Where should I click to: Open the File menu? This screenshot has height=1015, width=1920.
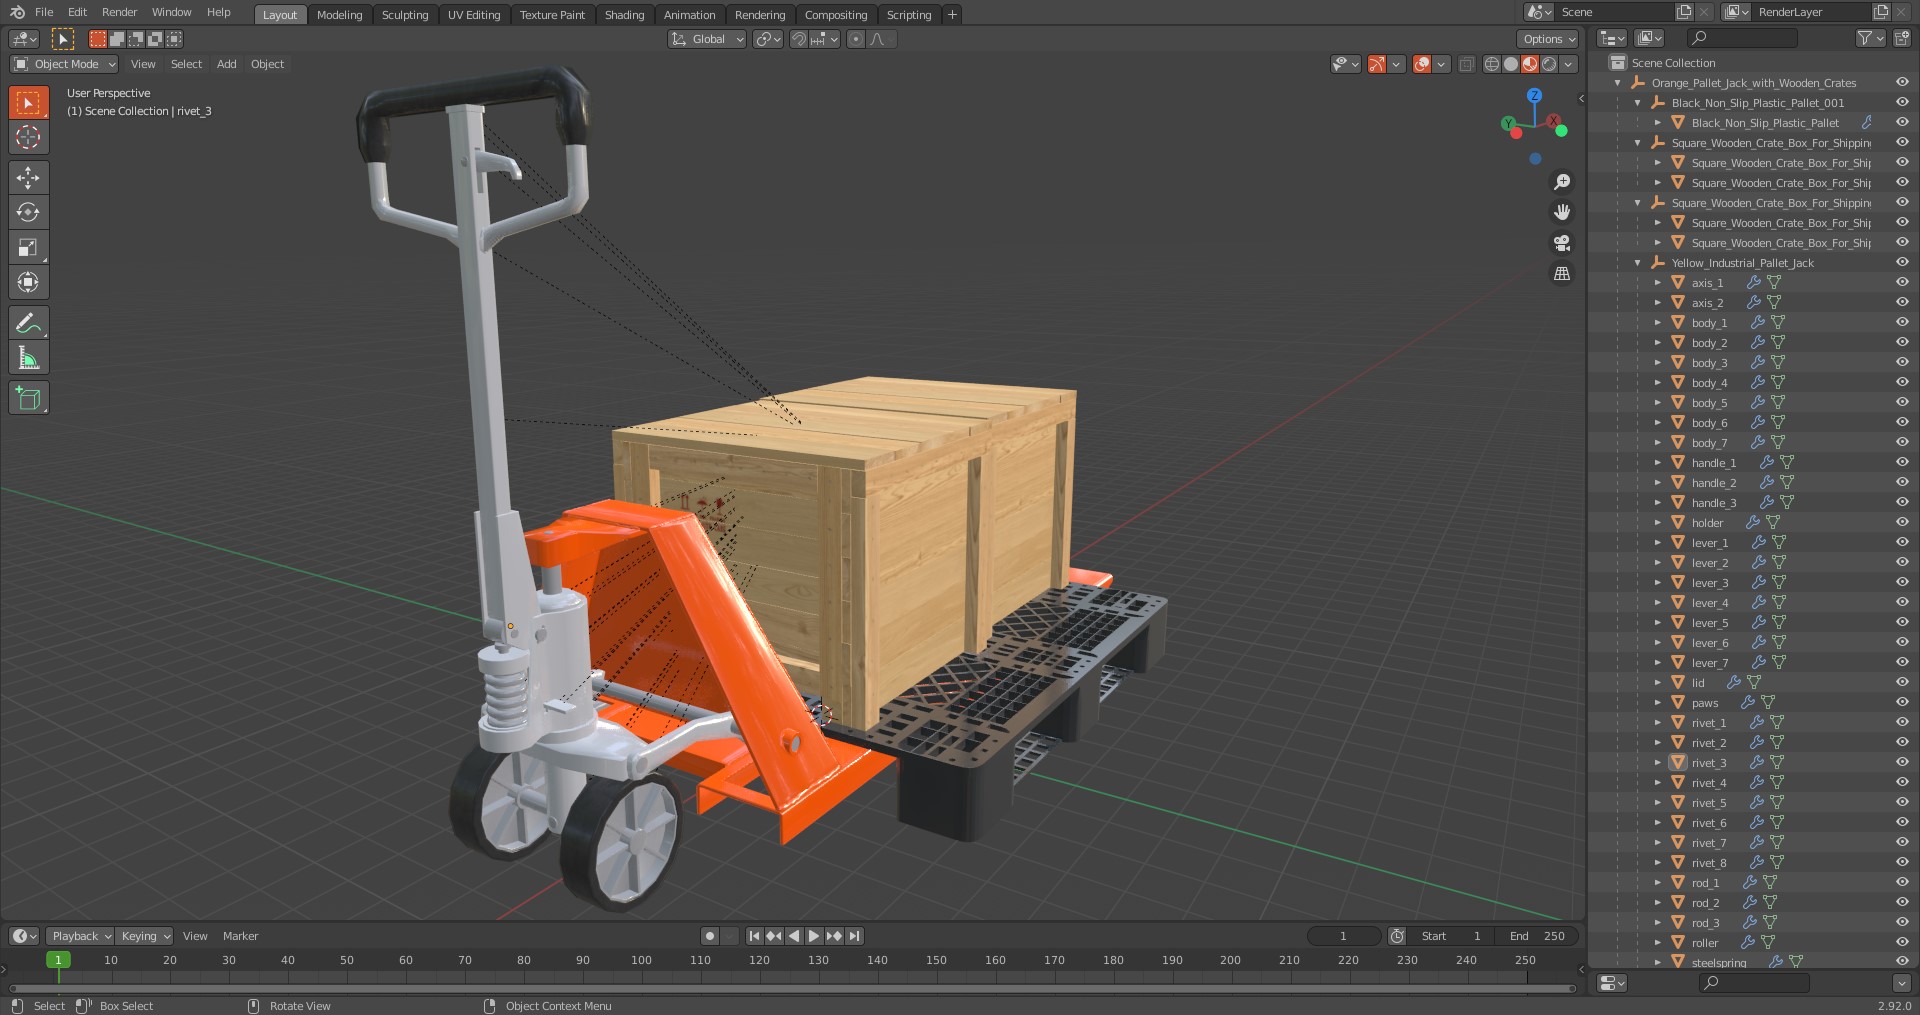pyautogui.click(x=44, y=12)
